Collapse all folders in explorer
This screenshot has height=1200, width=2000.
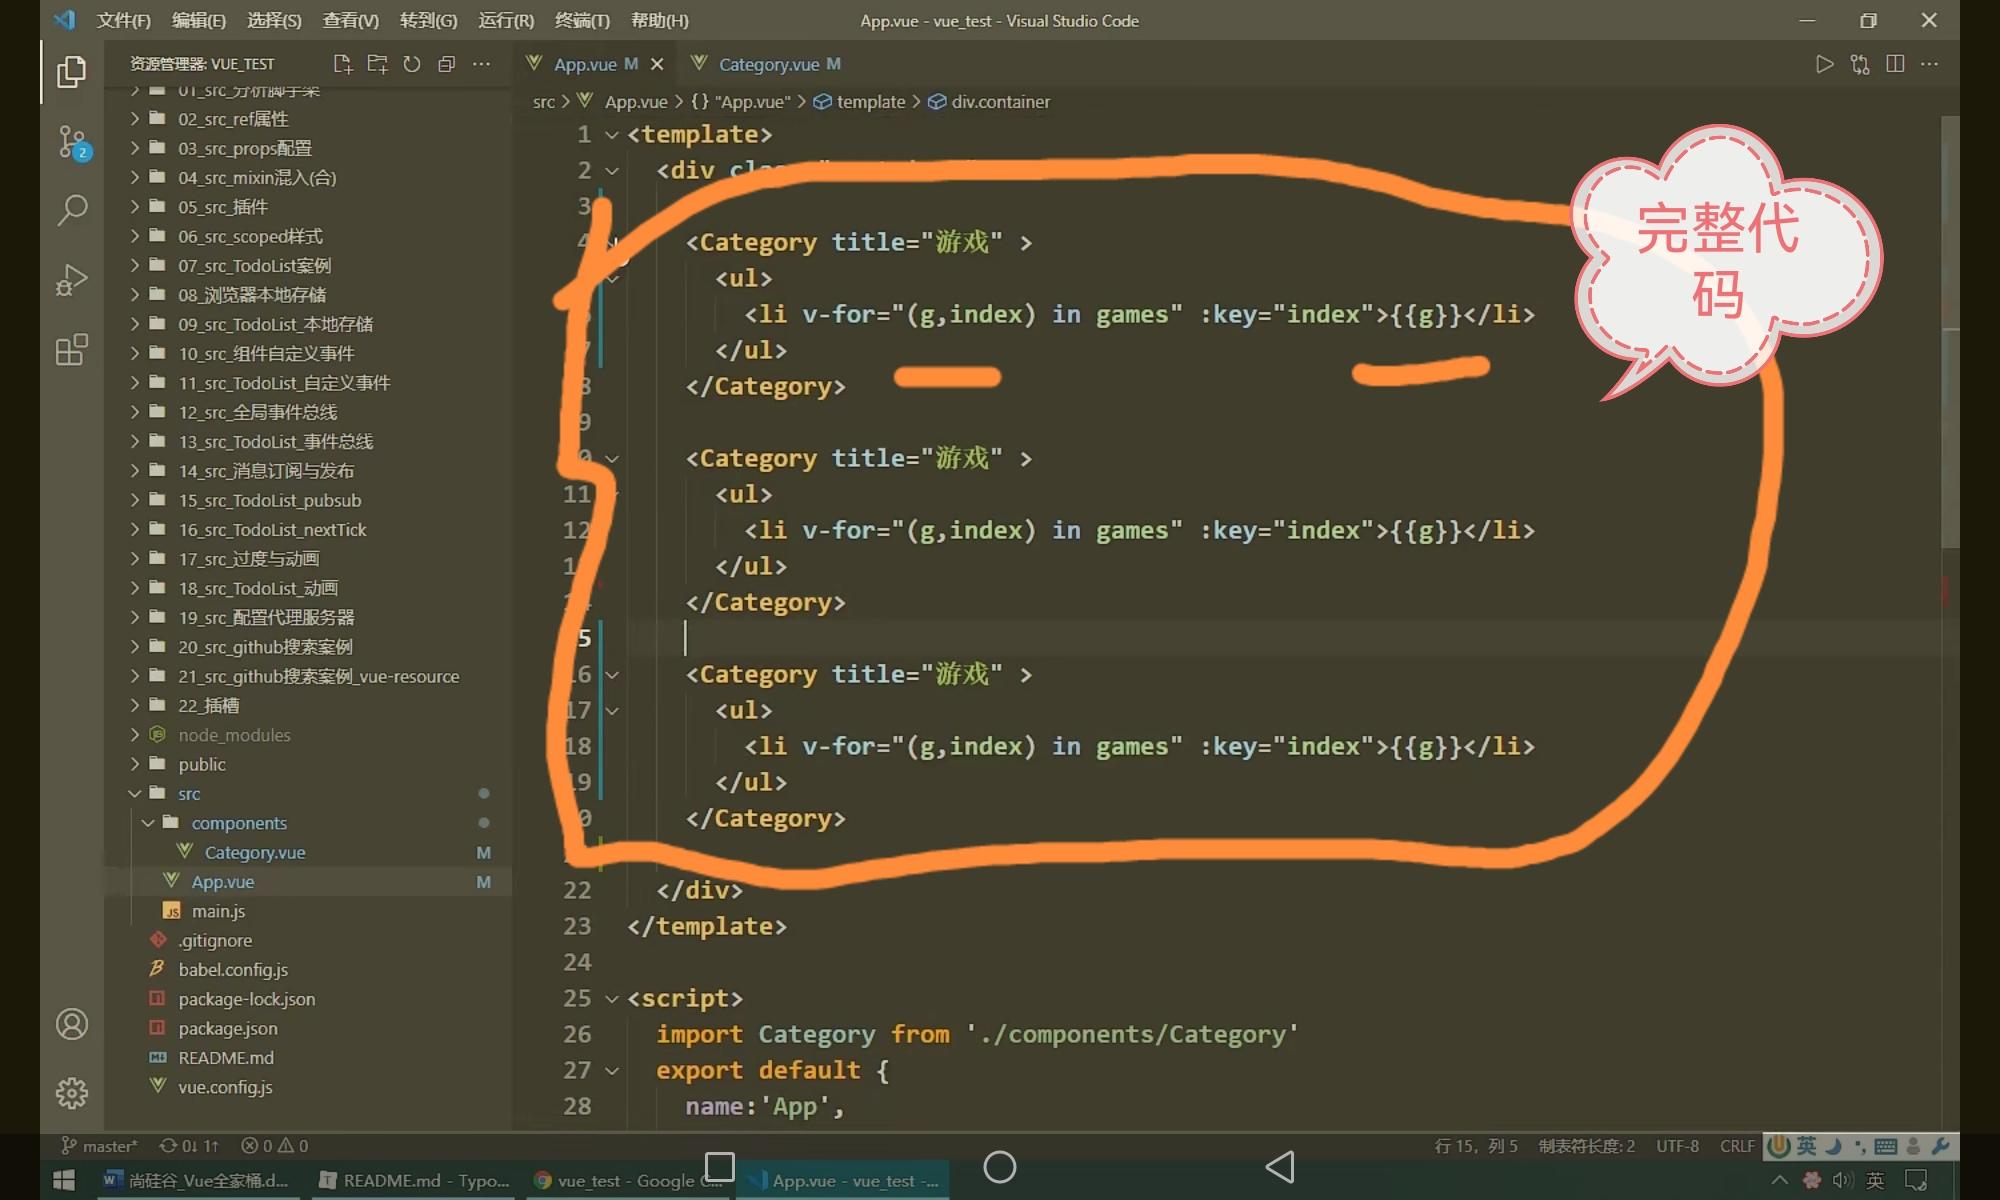pyautogui.click(x=447, y=64)
